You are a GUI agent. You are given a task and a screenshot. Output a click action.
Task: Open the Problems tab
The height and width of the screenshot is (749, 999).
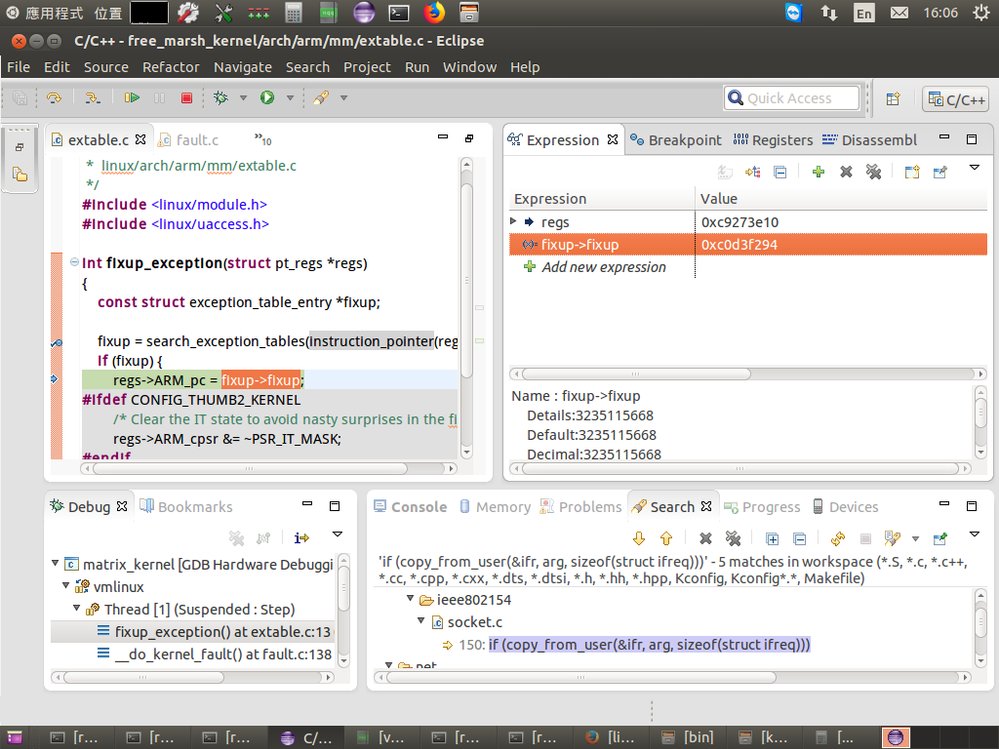tap(580, 507)
